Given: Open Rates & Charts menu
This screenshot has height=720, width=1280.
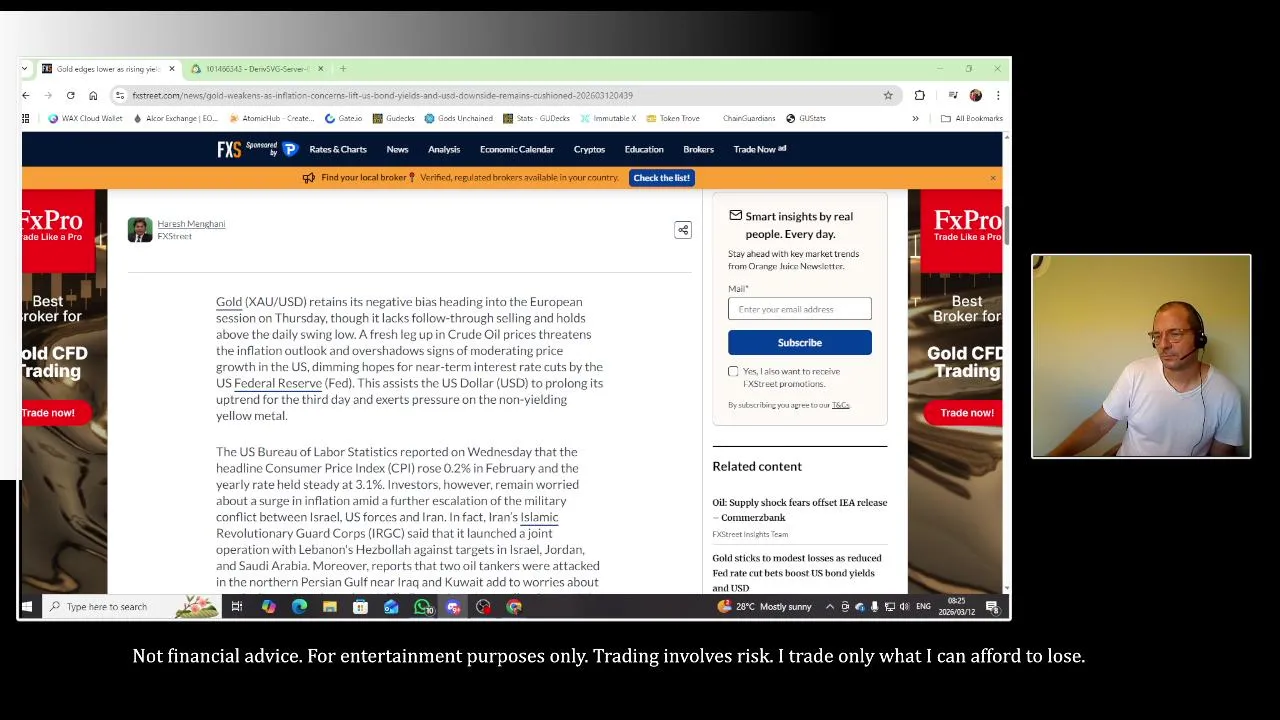Looking at the screenshot, I should tap(338, 149).
